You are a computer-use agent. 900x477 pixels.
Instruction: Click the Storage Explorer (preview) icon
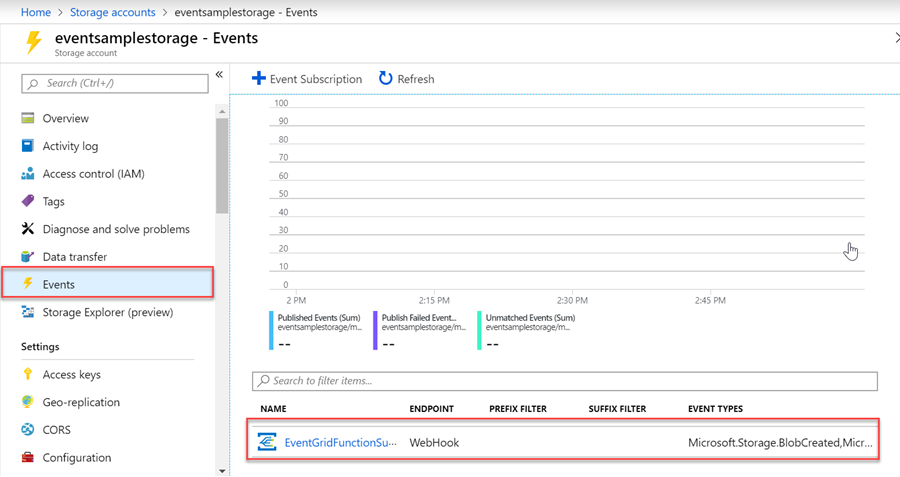[28, 312]
